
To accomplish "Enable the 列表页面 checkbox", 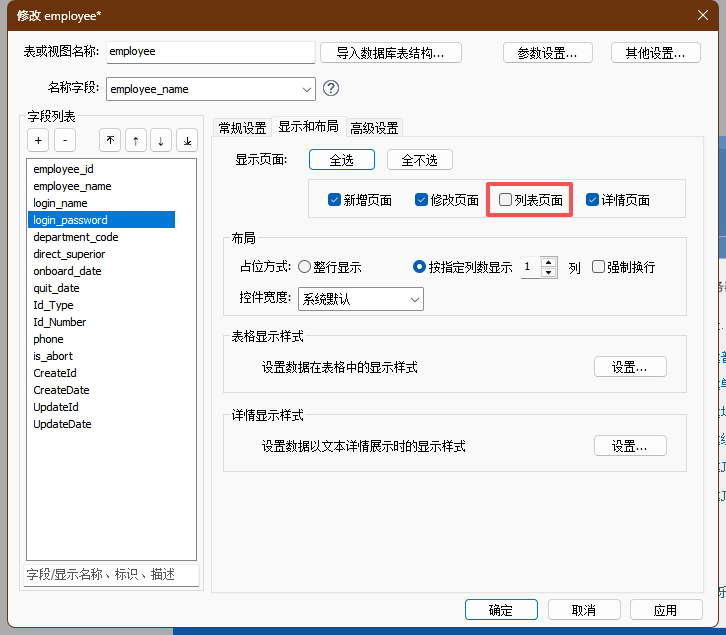I will 506,200.
